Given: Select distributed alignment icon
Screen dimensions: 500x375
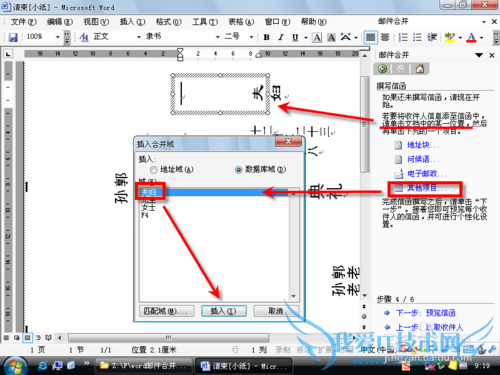Looking at the screenshot, I should (385, 37).
